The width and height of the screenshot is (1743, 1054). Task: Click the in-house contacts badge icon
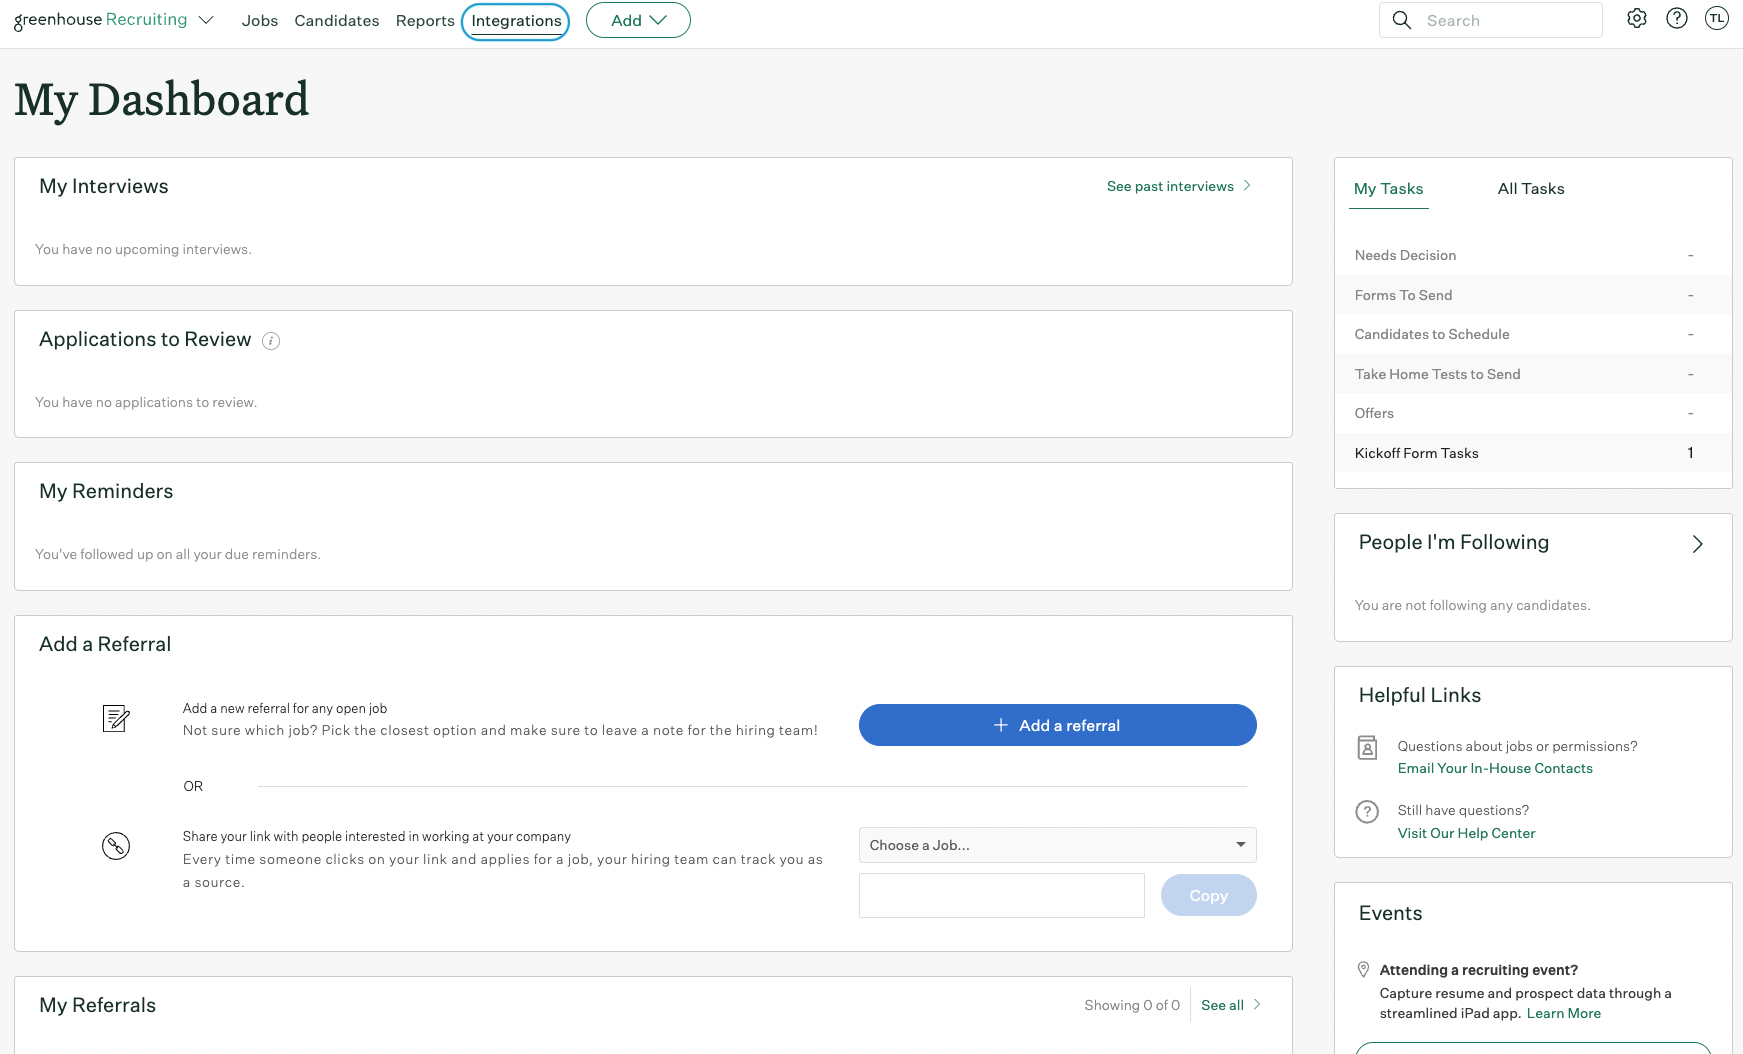[x=1367, y=747]
